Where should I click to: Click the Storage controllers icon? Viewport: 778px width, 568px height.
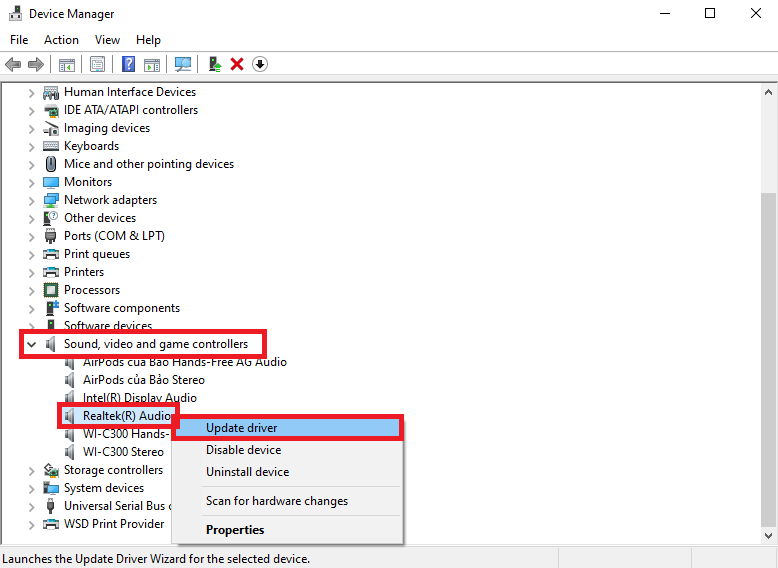pos(51,470)
